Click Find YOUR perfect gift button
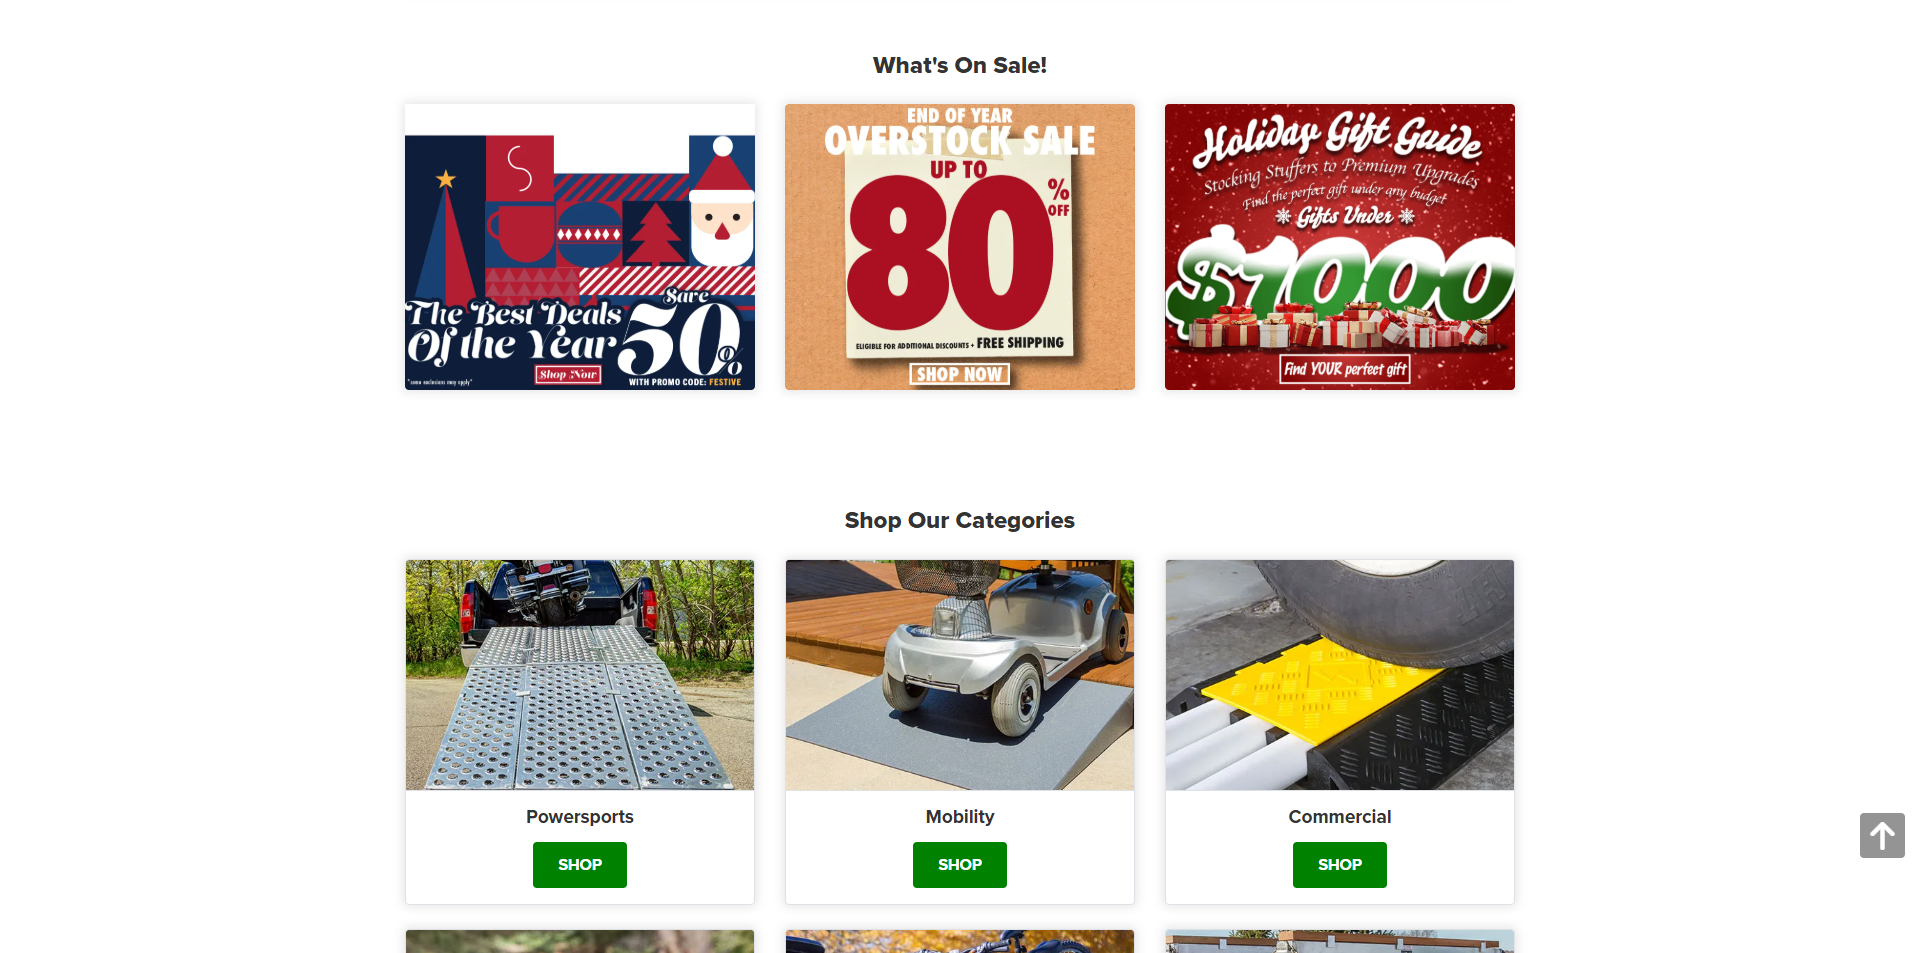1920x953 pixels. point(1345,369)
